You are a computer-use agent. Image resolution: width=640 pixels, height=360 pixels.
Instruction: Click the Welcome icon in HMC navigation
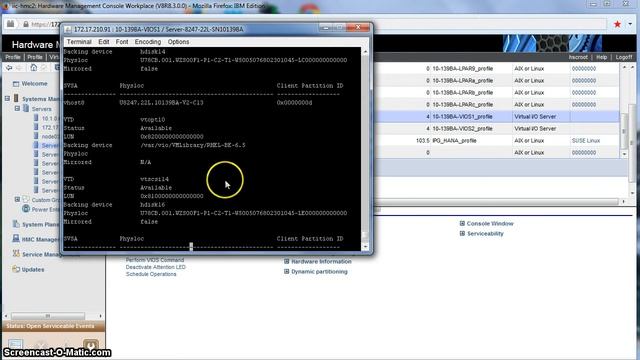[x=16, y=84]
